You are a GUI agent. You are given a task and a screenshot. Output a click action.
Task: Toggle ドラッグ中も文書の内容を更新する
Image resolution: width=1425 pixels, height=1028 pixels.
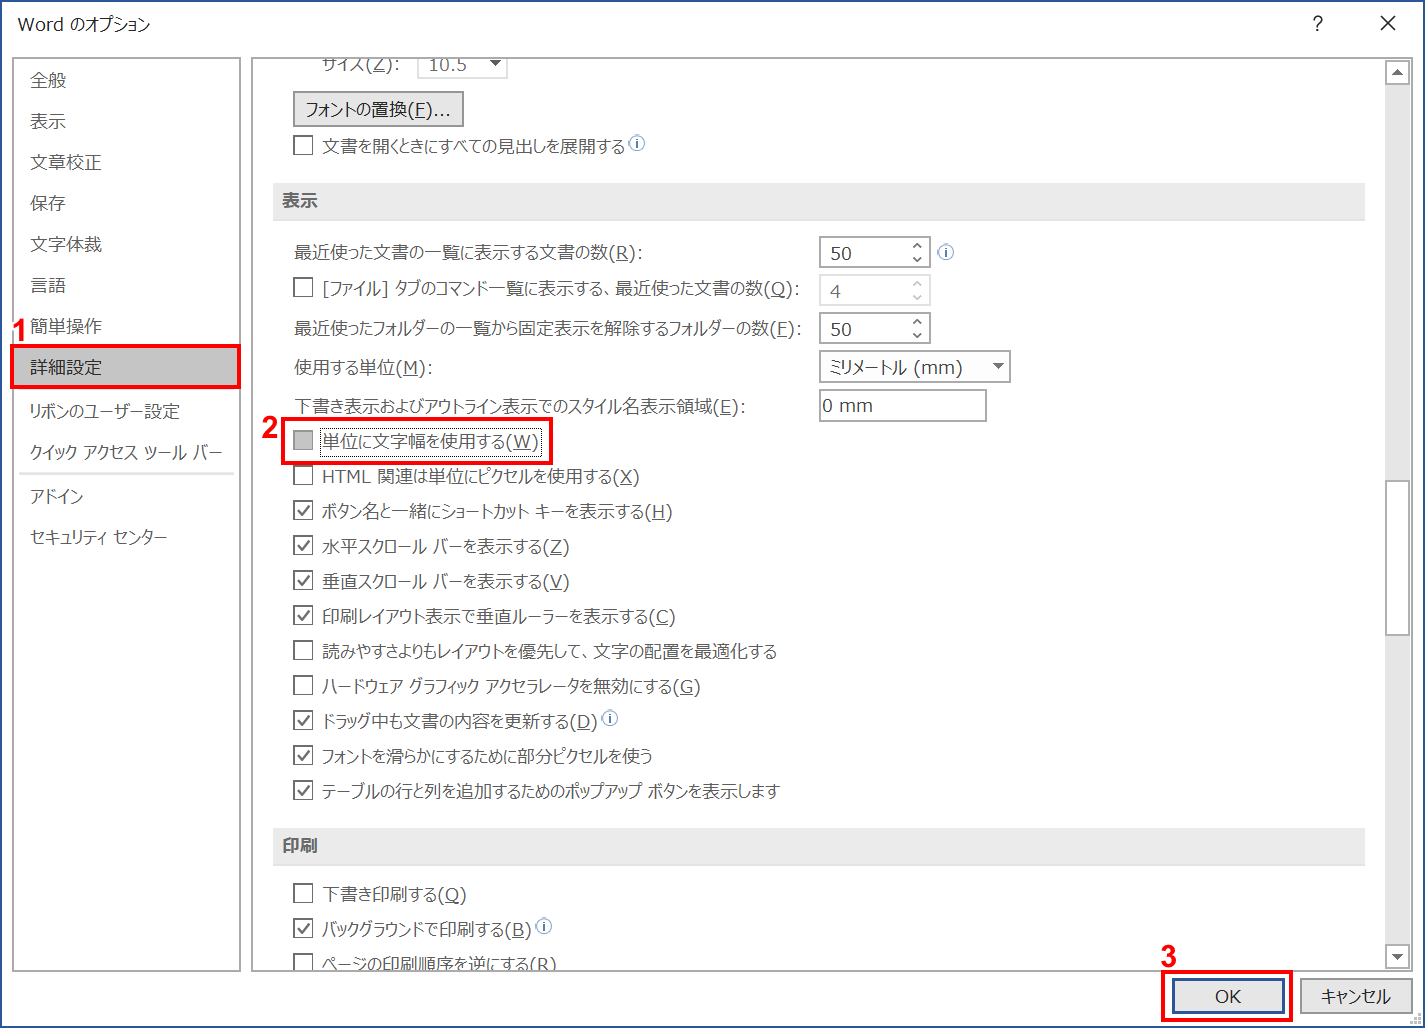pos(303,721)
